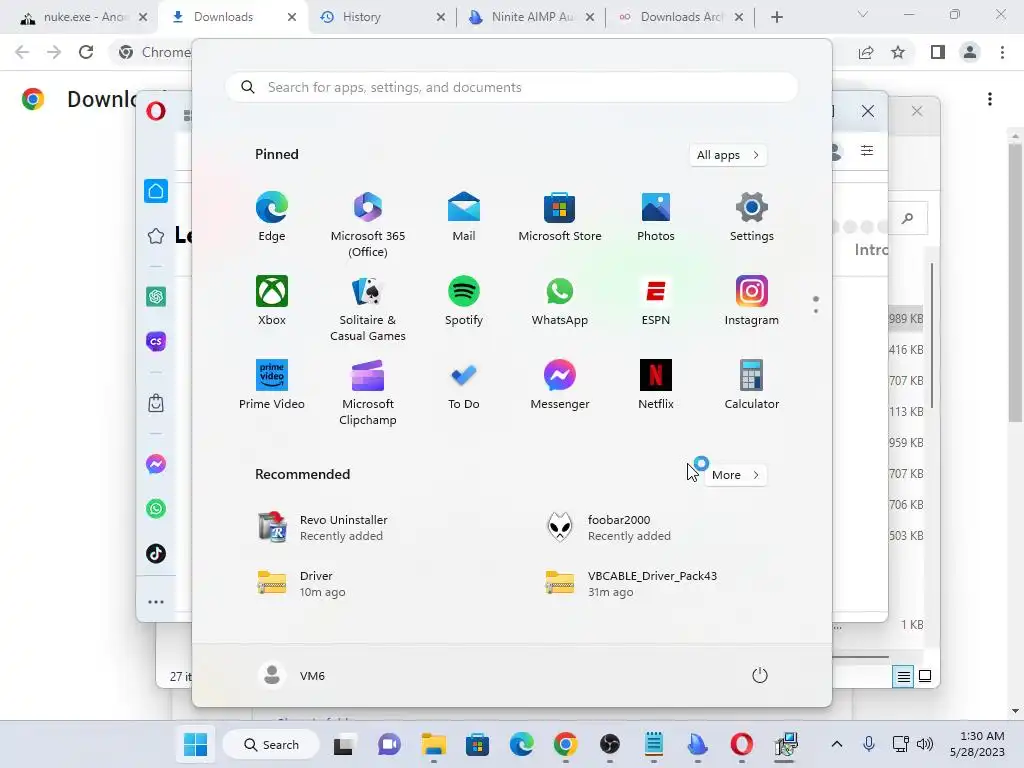
Task: Open Settings from pinned apps
Action: click(x=752, y=217)
